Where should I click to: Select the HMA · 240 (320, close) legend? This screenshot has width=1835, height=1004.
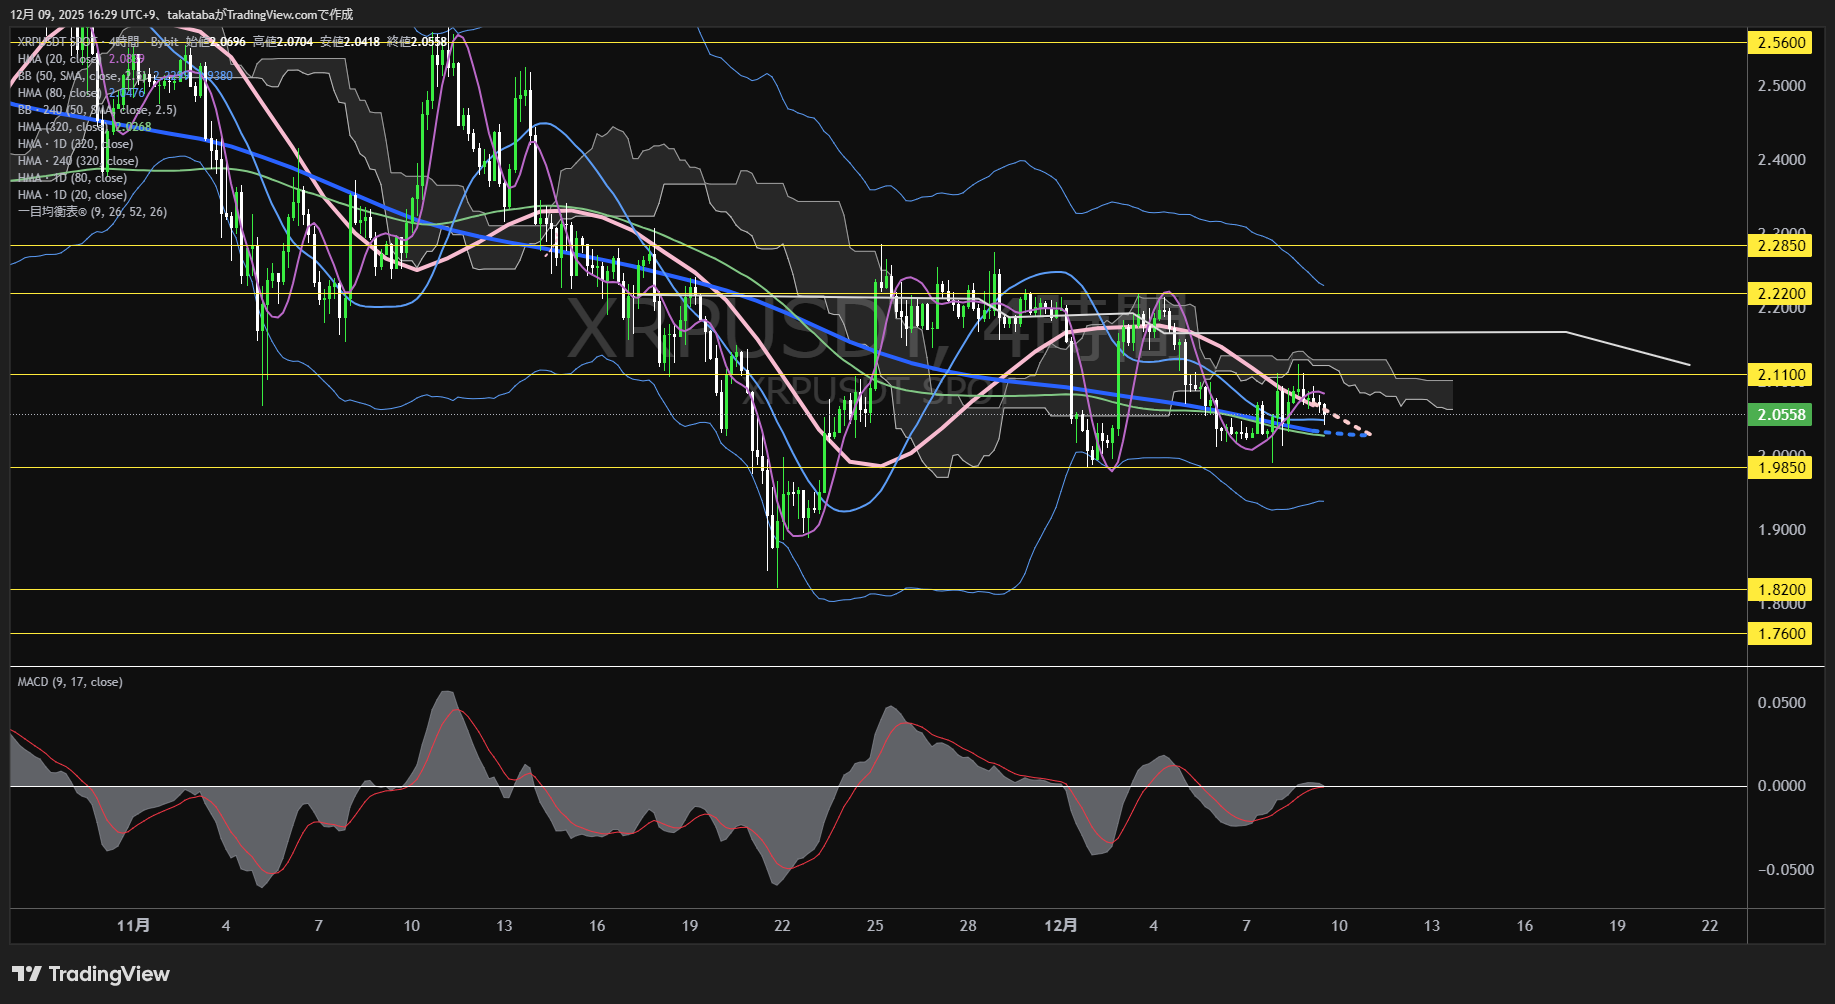pos(78,161)
